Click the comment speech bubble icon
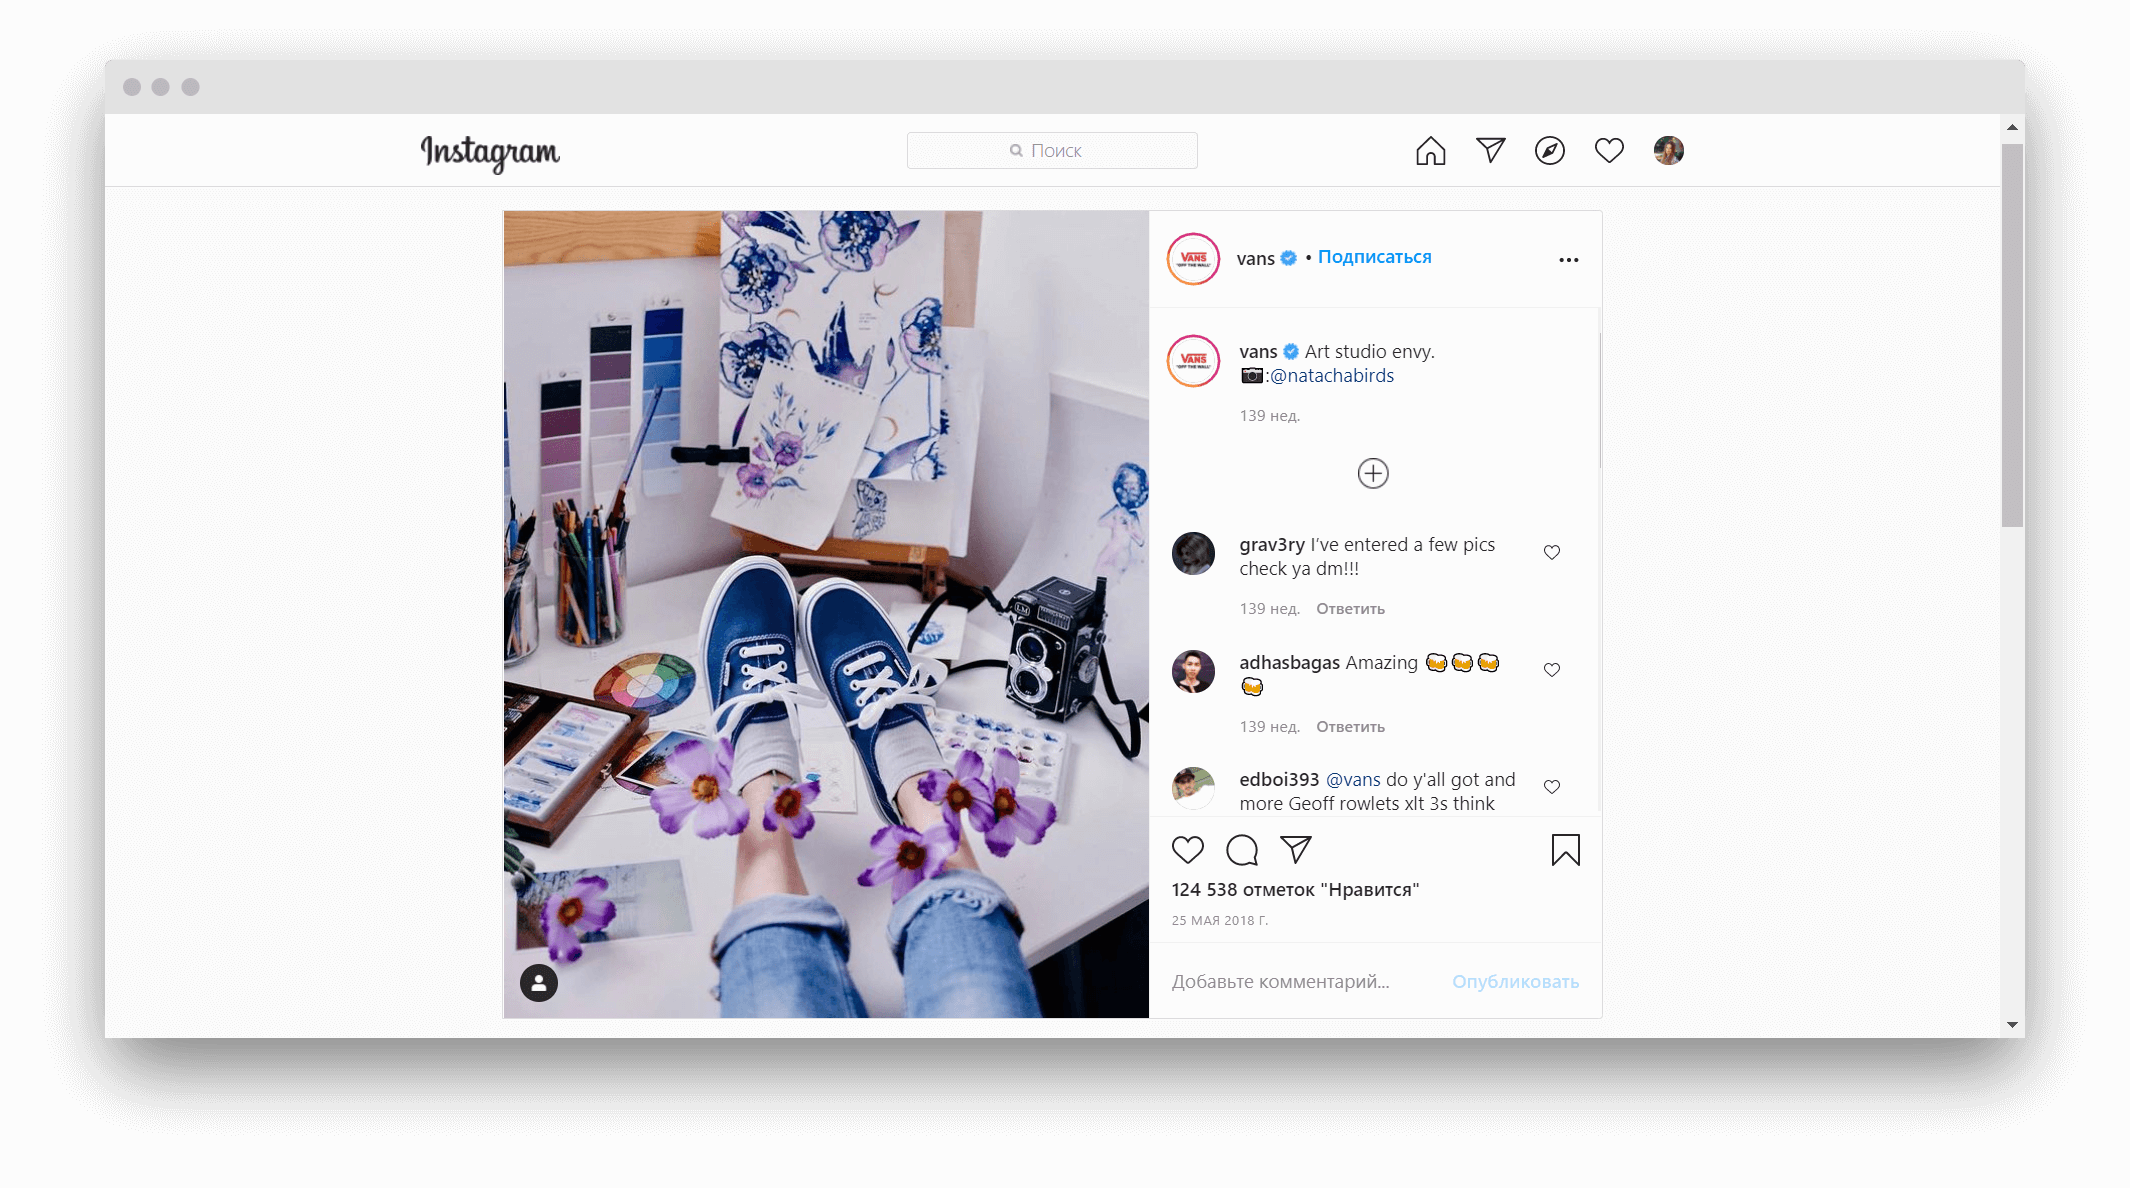Viewport: 2130px width, 1188px height. [1242, 850]
